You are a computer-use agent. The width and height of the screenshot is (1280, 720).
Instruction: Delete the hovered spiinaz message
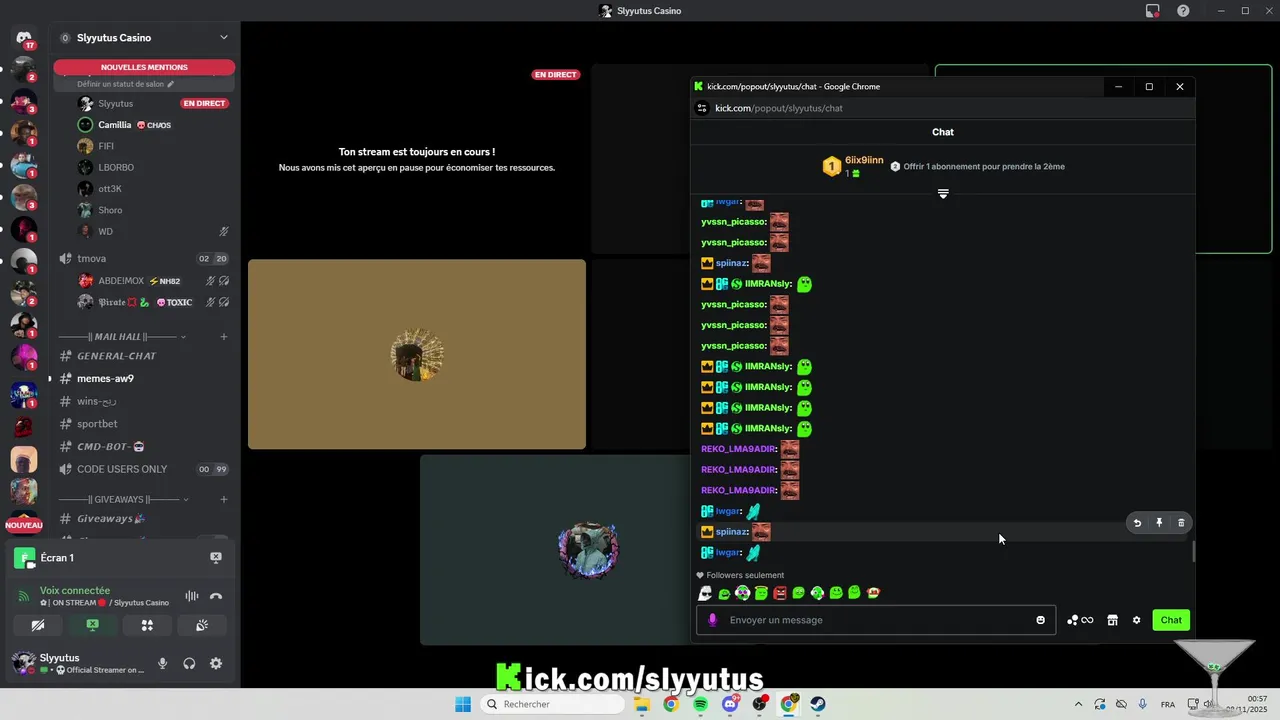click(x=1181, y=523)
